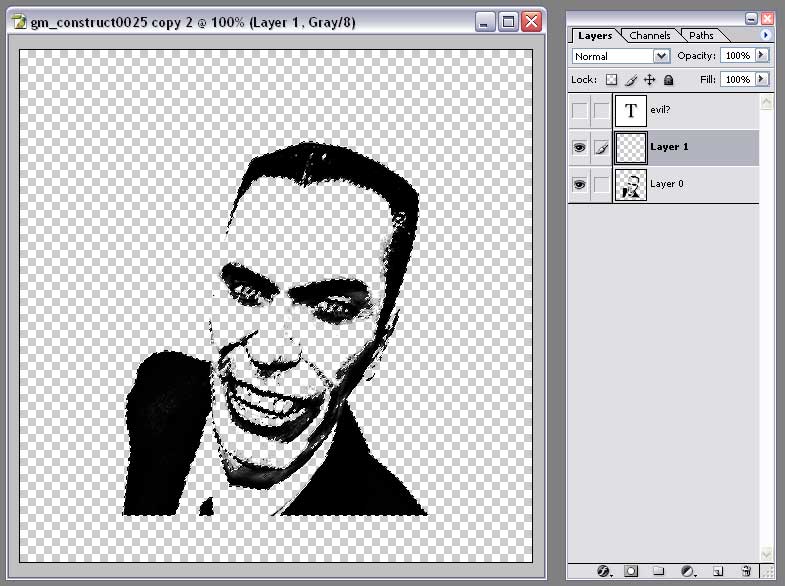Hide Layer 0 with its eye icon

point(579,185)
